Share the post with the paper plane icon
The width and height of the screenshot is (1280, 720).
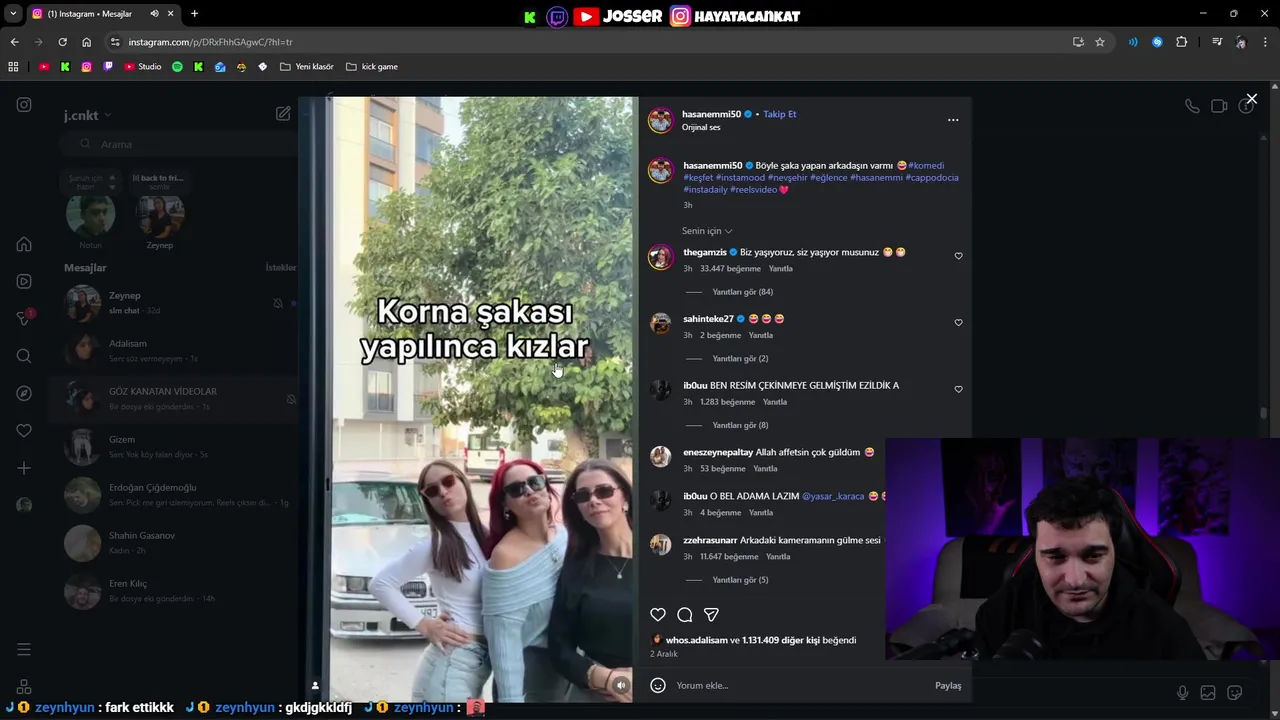click(x=711, y=615)
